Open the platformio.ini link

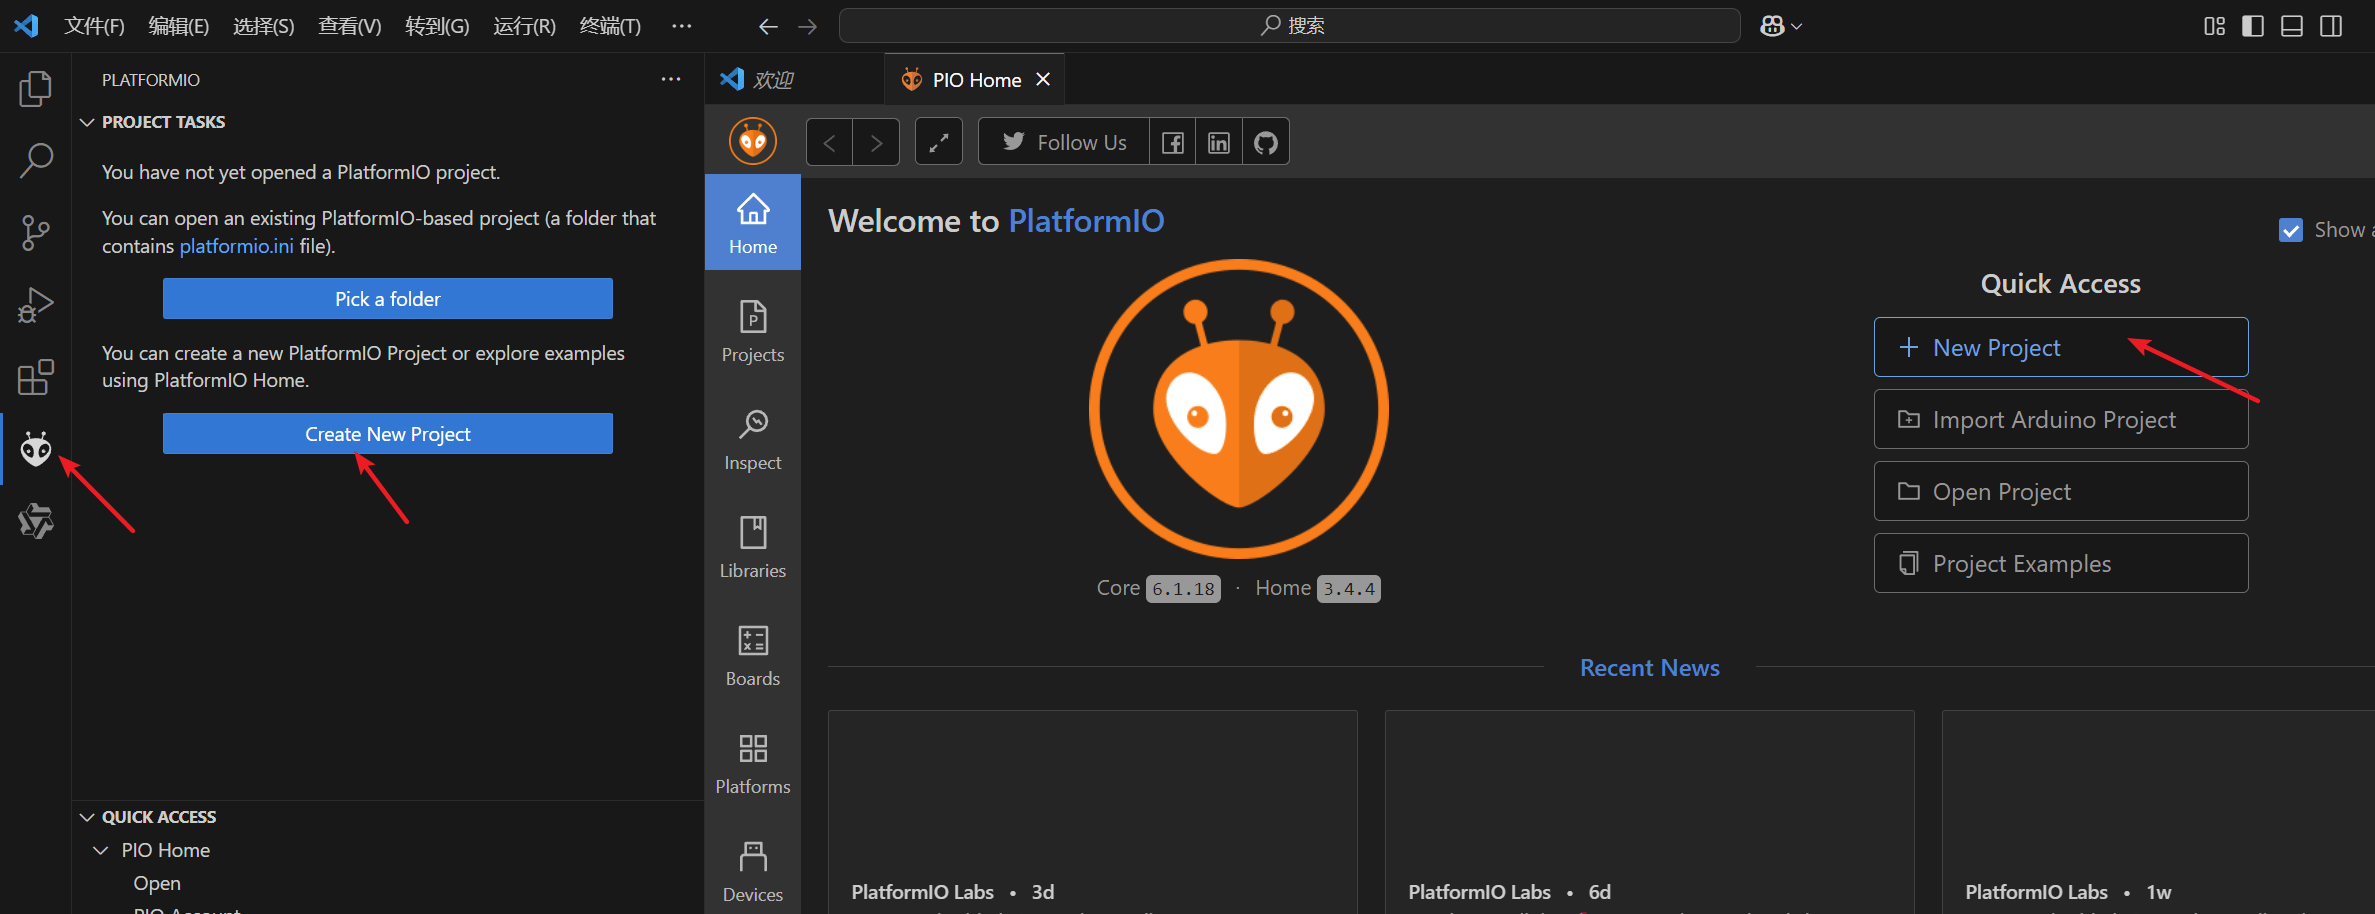pos(236,246)
